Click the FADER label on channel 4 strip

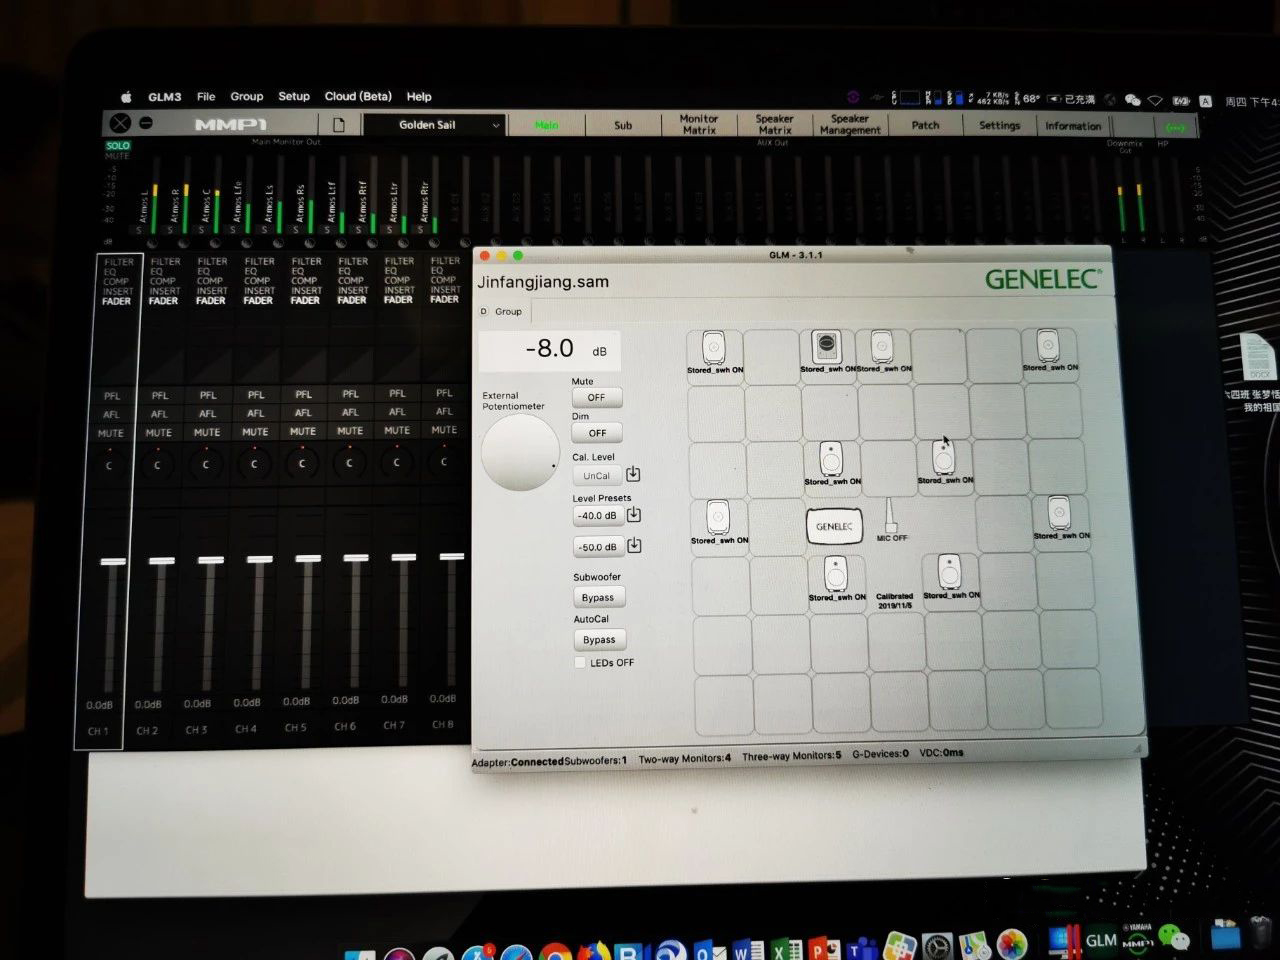pos(258,300)
